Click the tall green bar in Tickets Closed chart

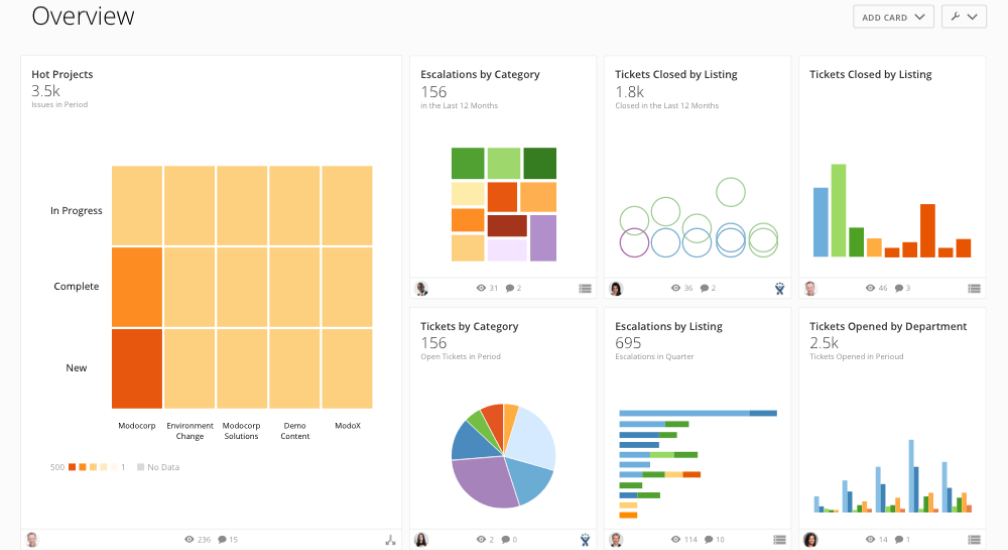point(839,210)
